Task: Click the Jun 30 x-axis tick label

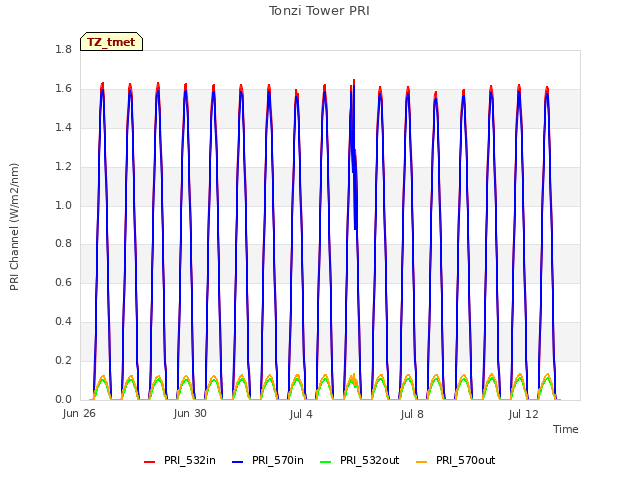Action: pyautogui.click(x=190, y=413)
